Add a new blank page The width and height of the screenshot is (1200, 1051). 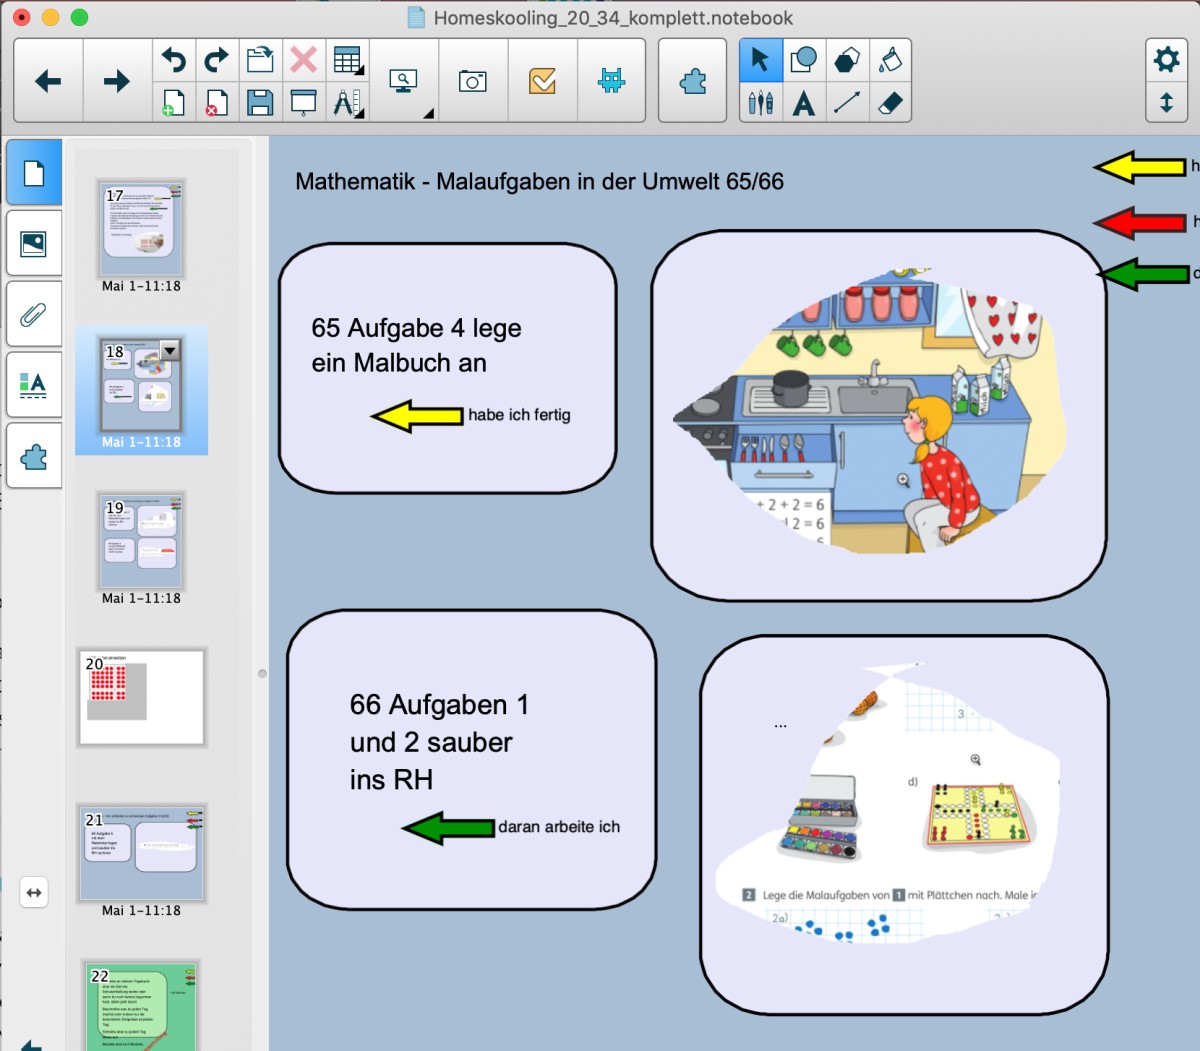tap(173, 103)
